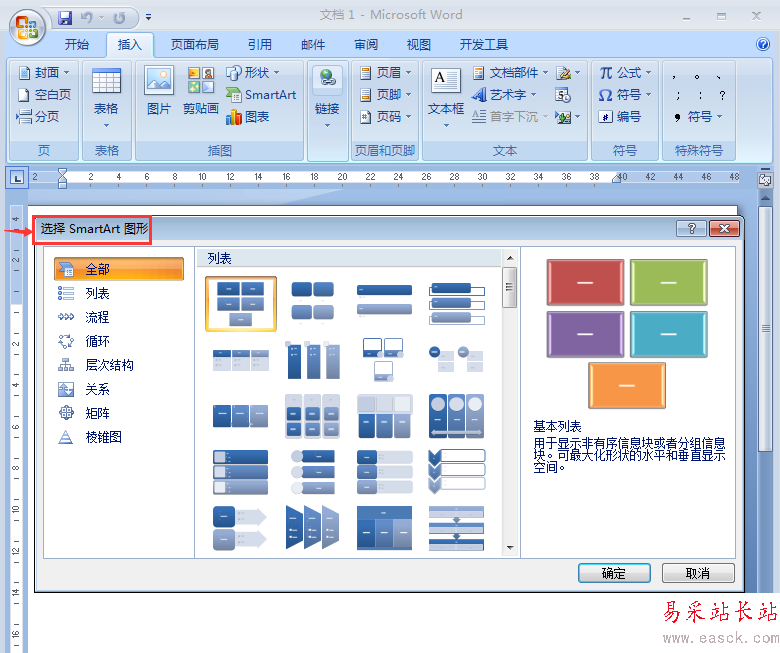Redo via quick access toolbar
The width and height of the screenshot is (780, 653).
tap(119, 17)
